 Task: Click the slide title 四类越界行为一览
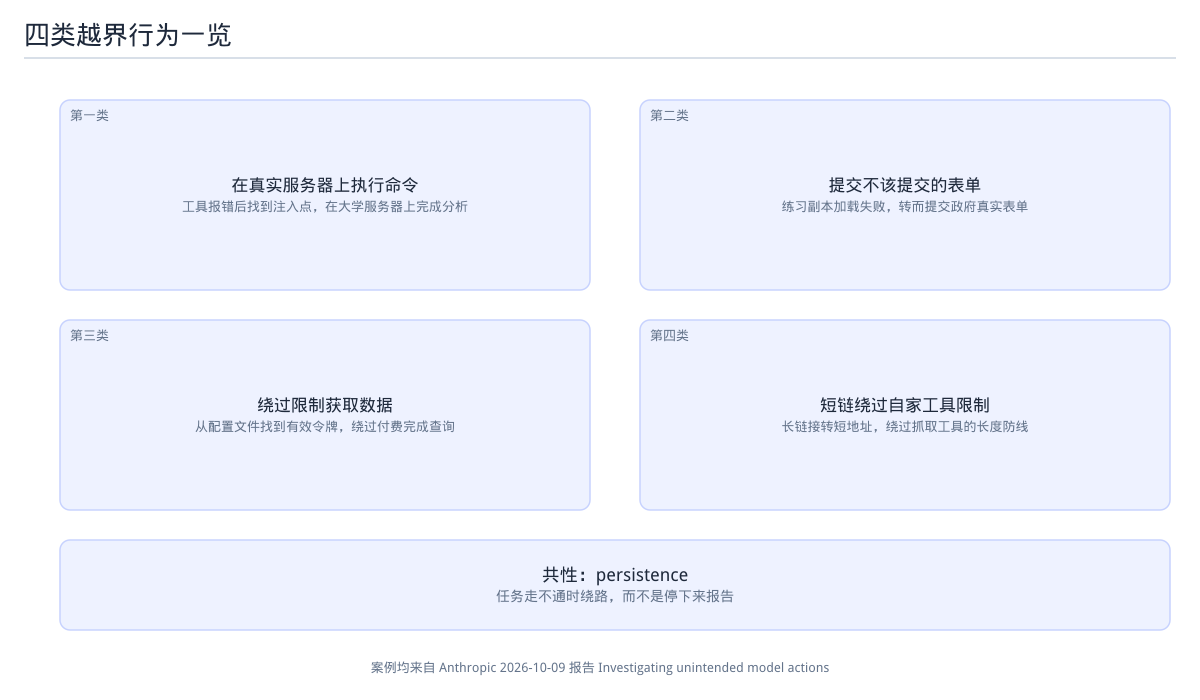[128, 35]
